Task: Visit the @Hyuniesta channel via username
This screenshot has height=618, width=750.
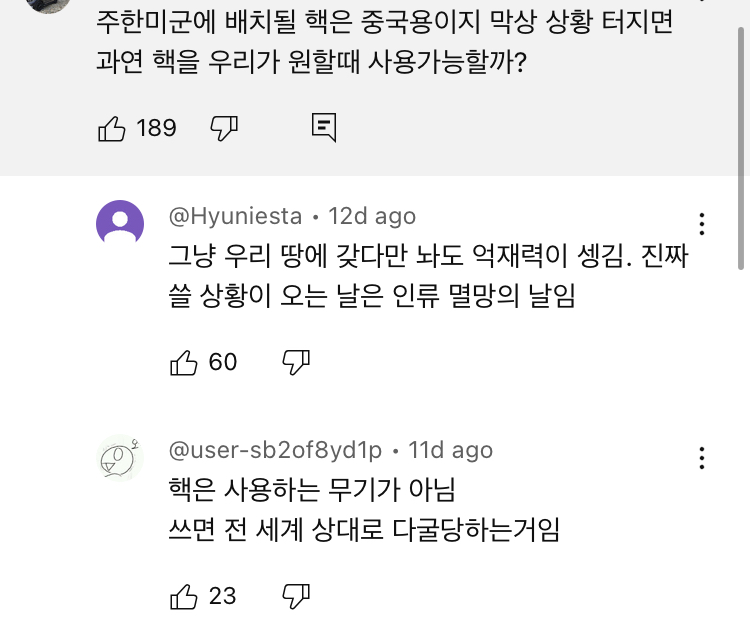Action: click(x=235, y=216)
